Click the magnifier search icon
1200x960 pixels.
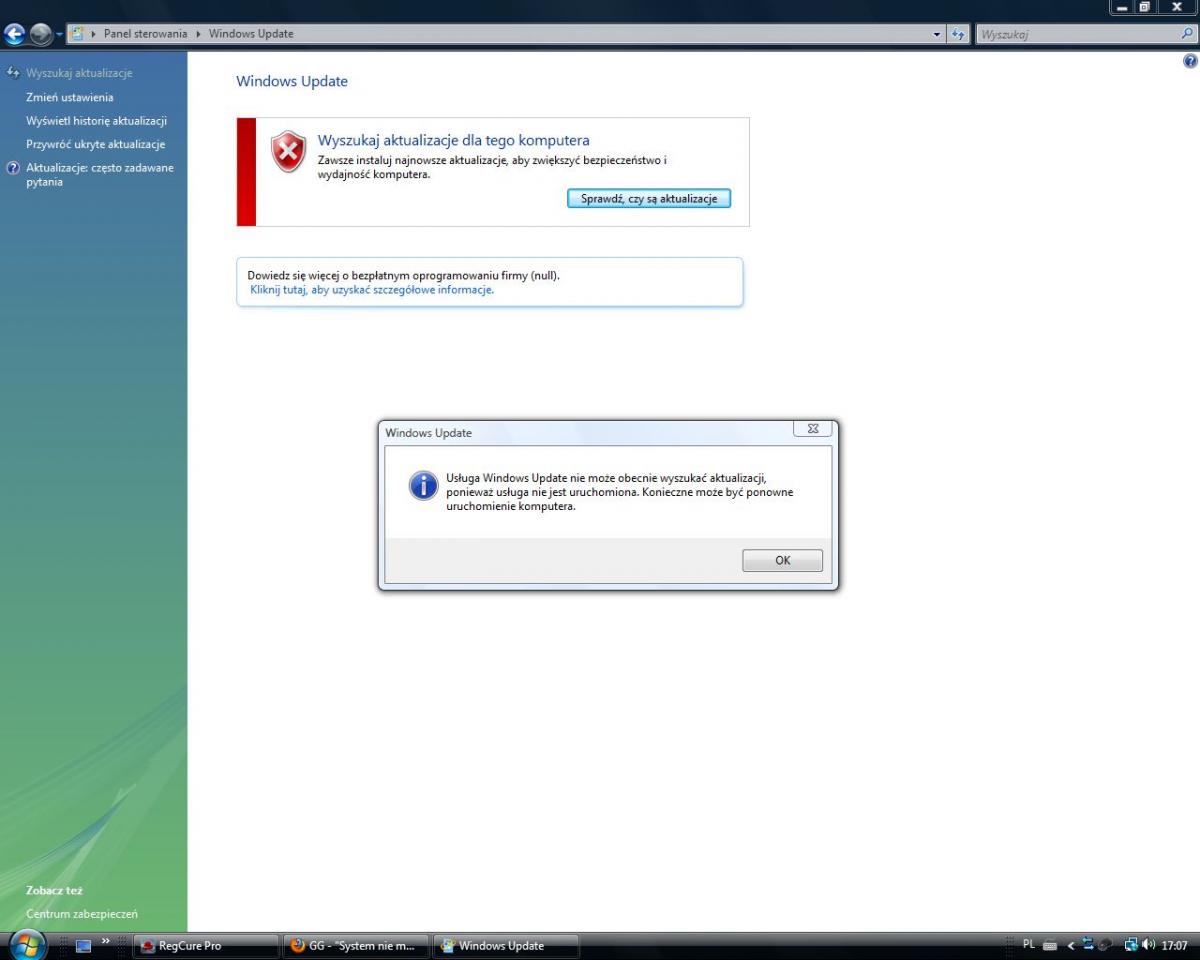tap(1187, 34)
